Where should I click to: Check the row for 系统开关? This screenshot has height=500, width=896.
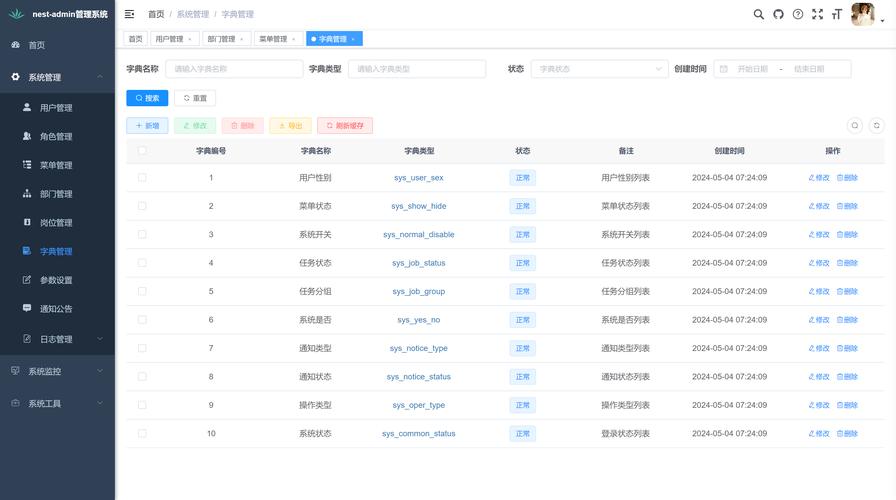pos(142,234)
